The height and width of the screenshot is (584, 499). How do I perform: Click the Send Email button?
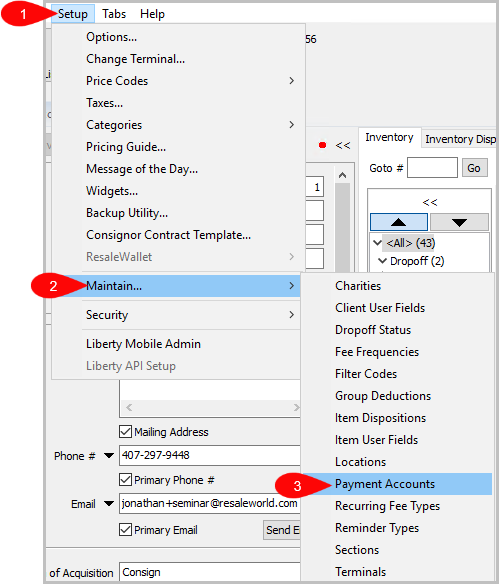coord(282,530)
